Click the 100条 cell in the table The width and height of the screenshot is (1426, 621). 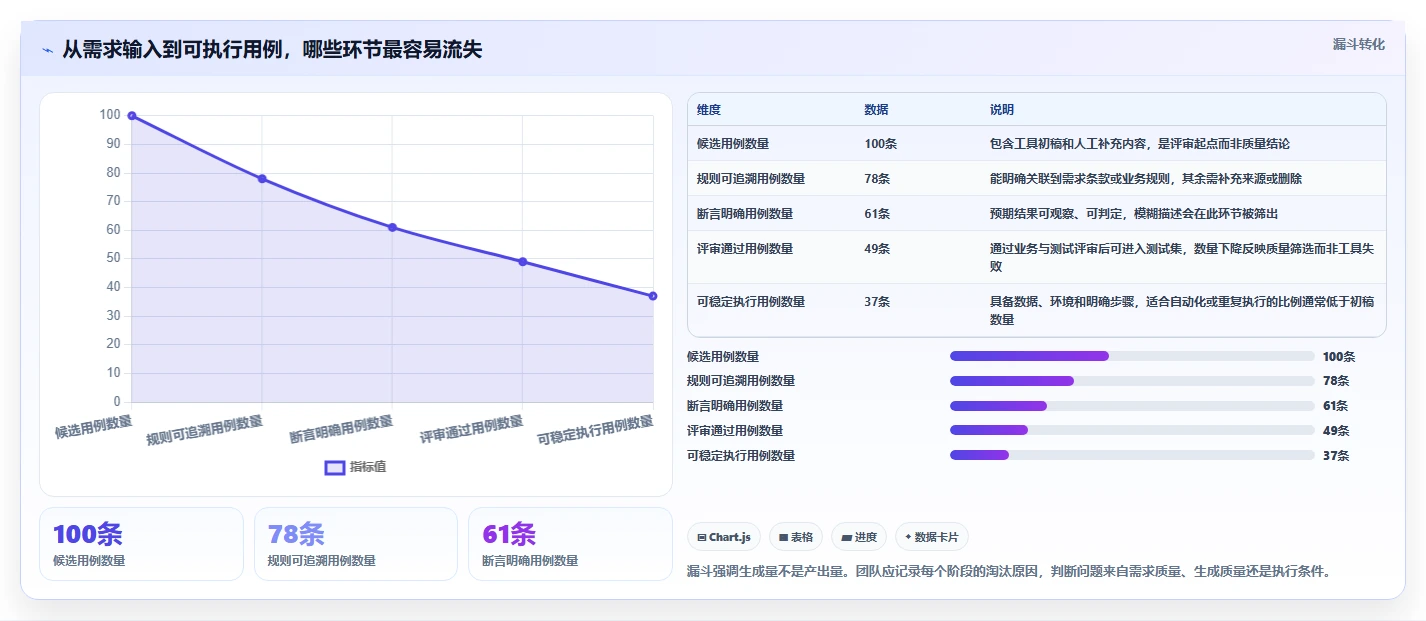(881, 144)
